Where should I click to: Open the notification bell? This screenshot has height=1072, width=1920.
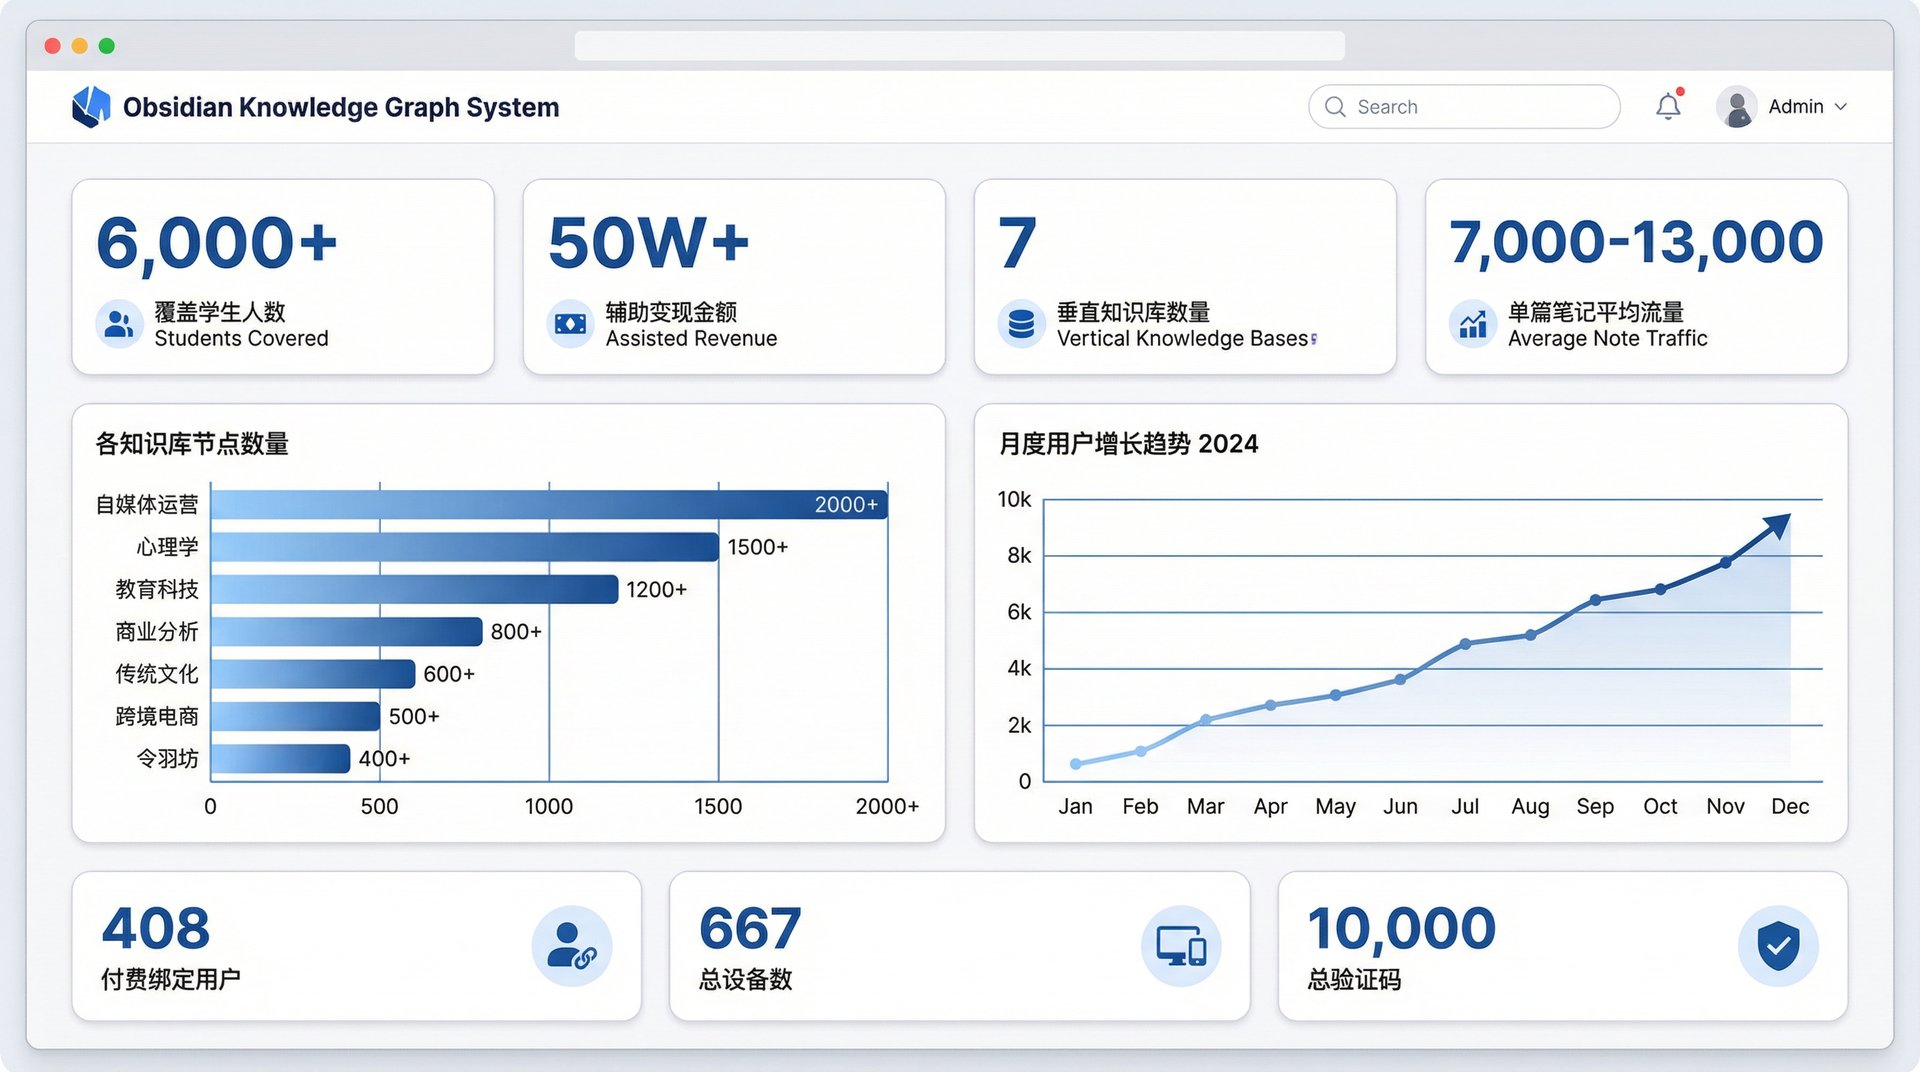[1667, 106]
